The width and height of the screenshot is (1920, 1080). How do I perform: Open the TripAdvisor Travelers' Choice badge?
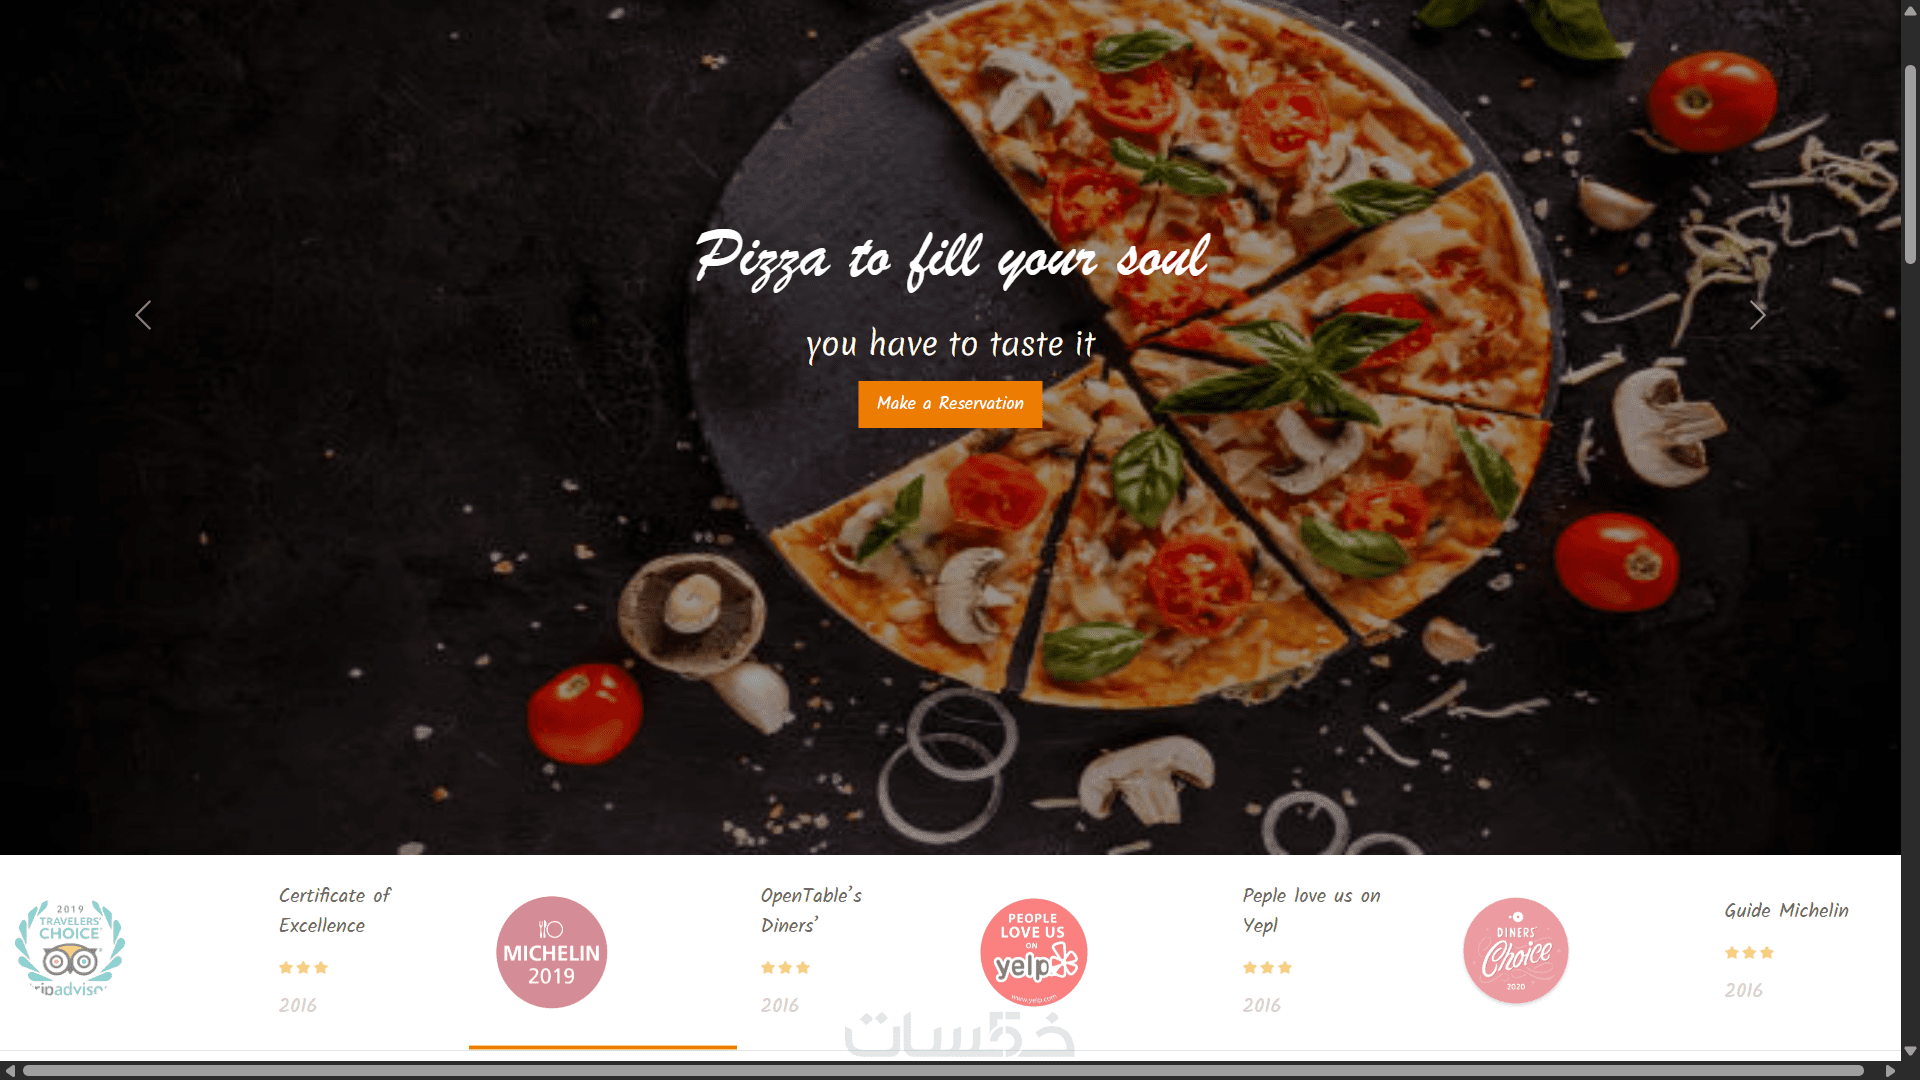click(70, 949)
